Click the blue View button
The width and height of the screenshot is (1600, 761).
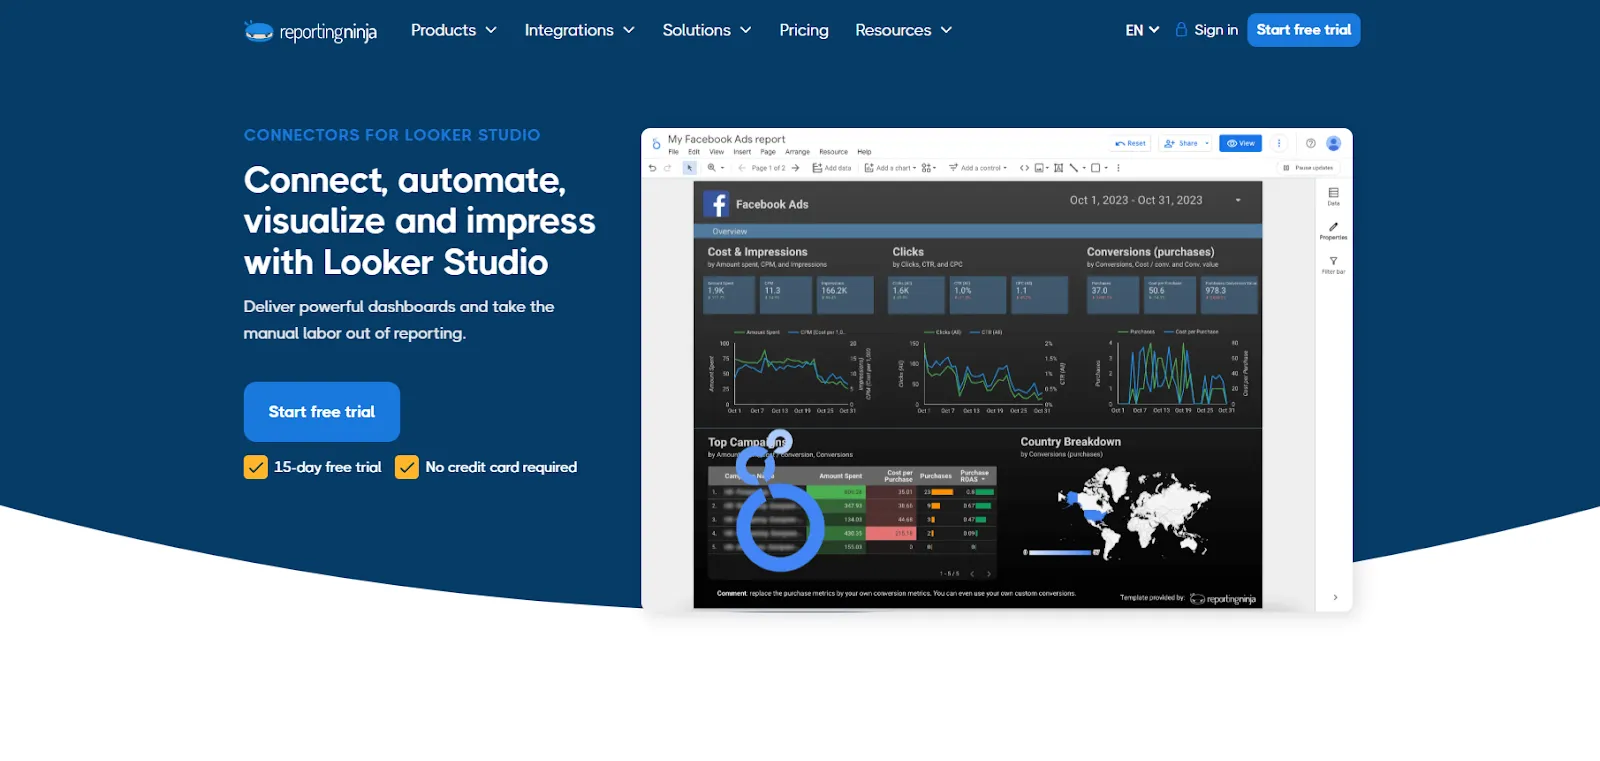pyautogui.click(x=1241, y=143)
